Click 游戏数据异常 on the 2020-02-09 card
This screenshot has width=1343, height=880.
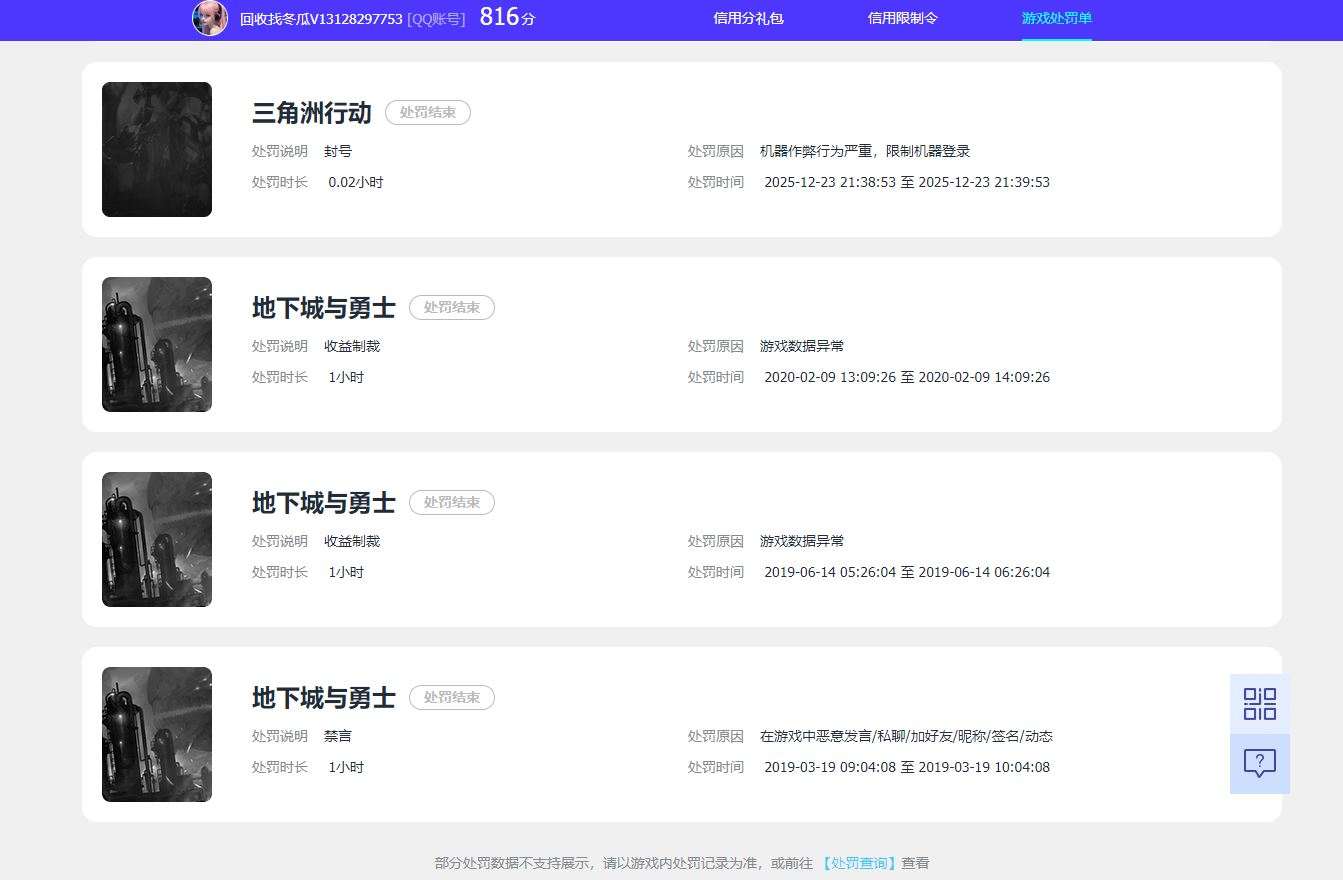(802, 347)
